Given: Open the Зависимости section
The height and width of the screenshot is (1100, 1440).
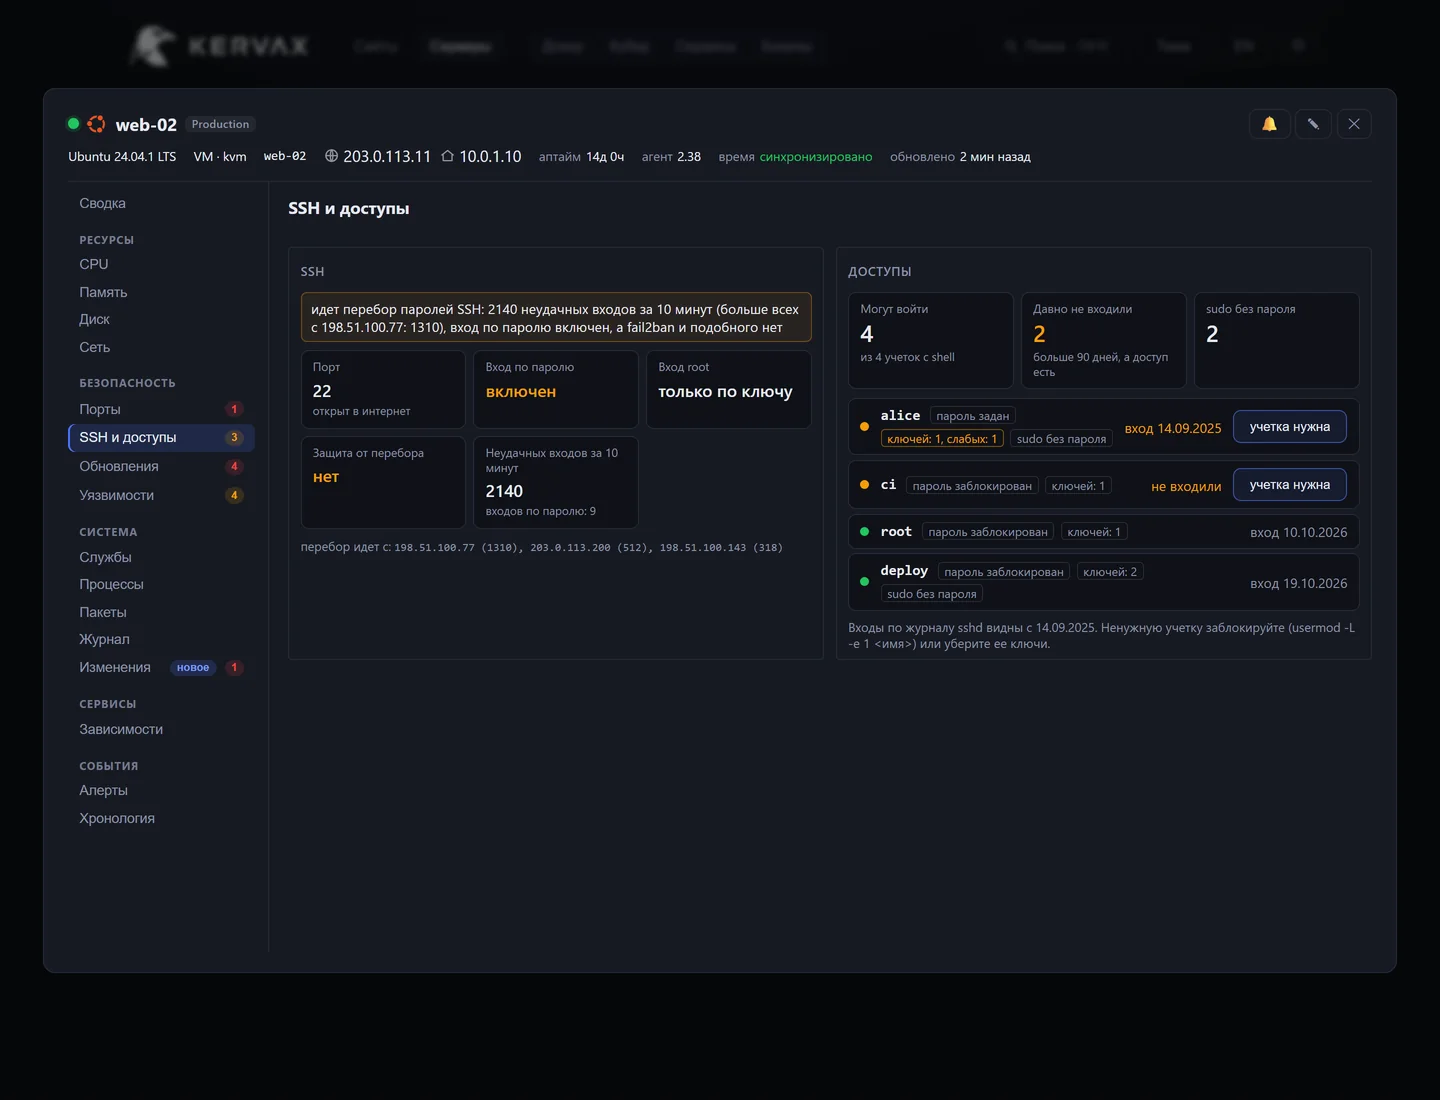Looking at the screenshot, I should 161,729.
